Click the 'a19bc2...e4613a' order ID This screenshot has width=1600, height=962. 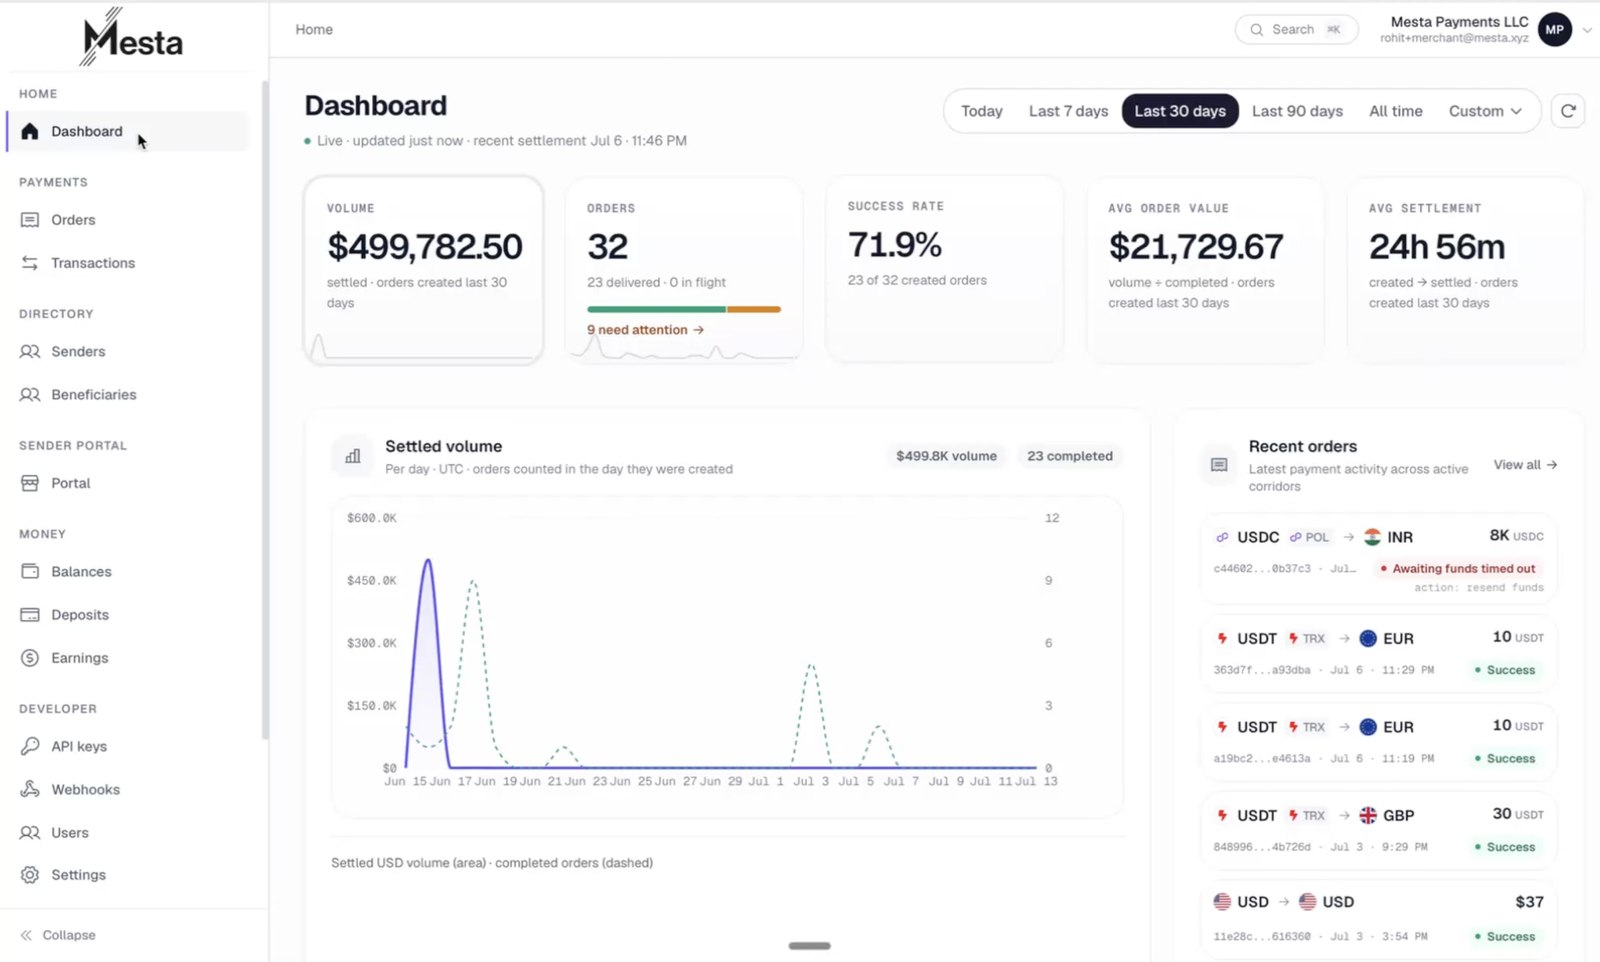click(x=1262, y=759)
